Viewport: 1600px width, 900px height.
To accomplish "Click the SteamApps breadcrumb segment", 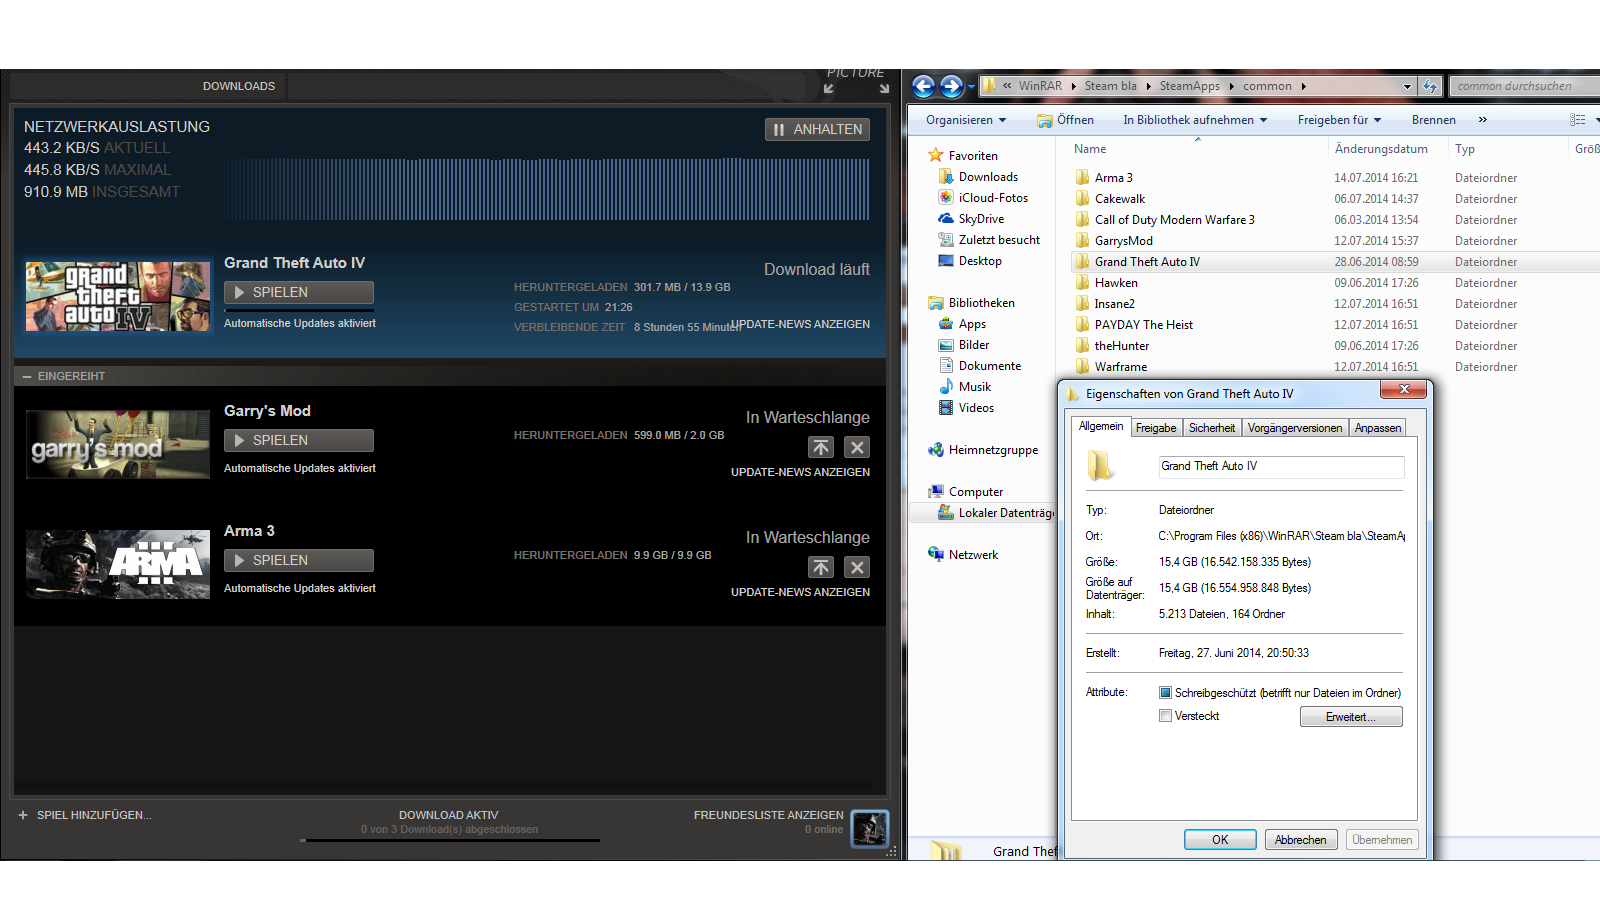I will [1190, 86].
